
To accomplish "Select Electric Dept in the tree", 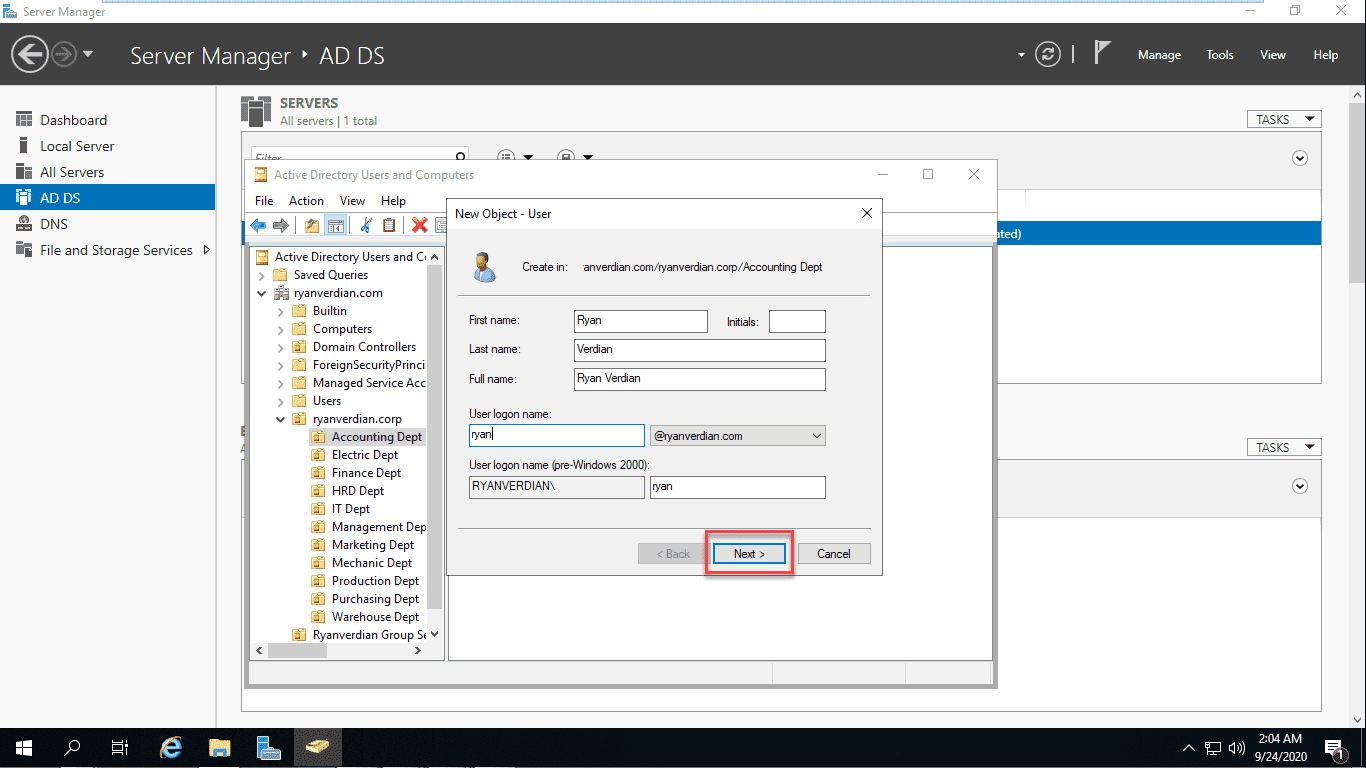I will pos(365,455).
